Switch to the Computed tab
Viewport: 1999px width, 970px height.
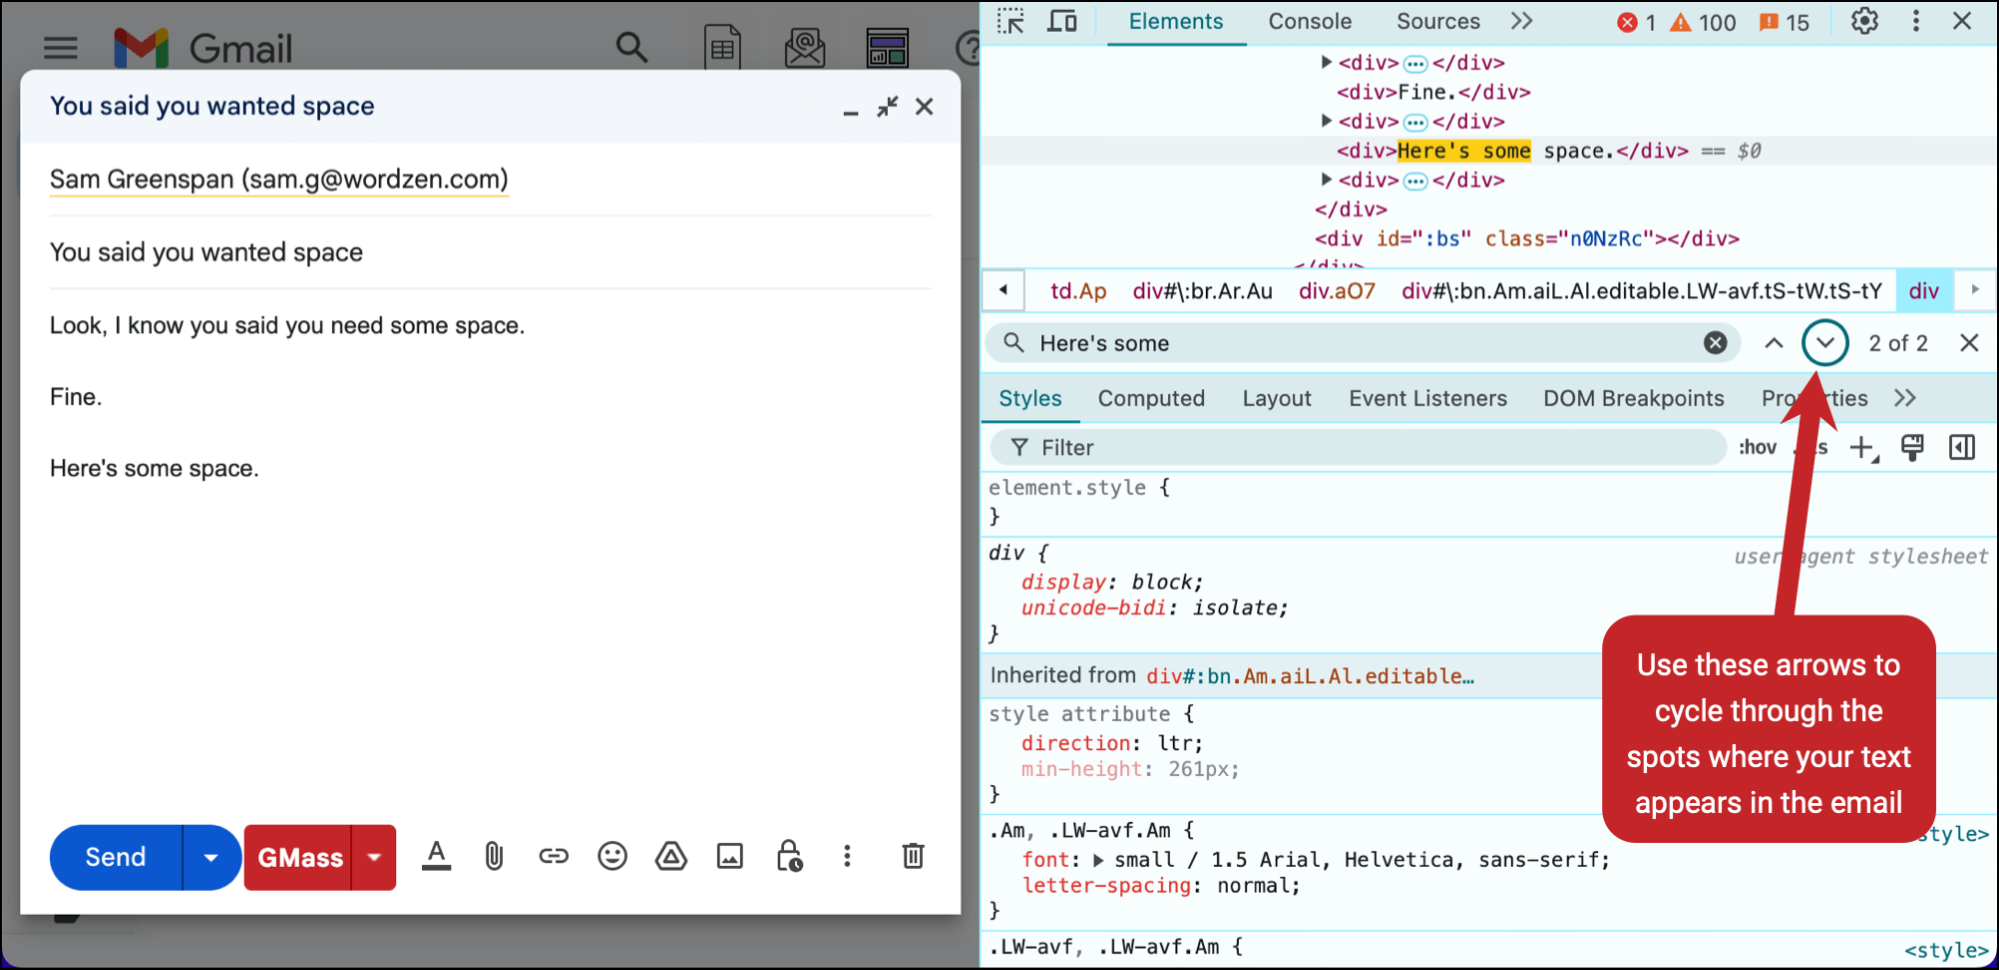pyautogui.click(x=1151, y=398)
